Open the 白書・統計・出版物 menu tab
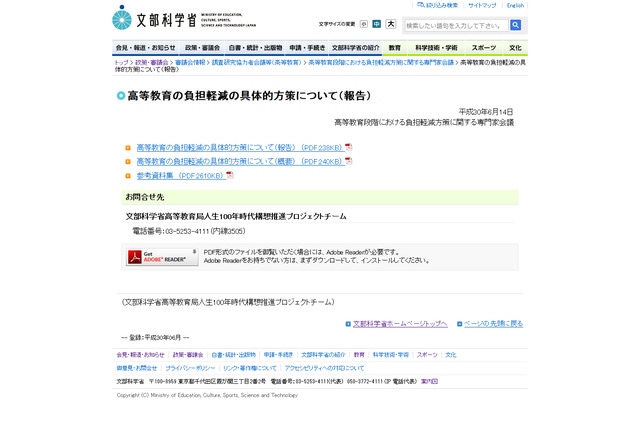640x426 pixels. tap(255, 48)
